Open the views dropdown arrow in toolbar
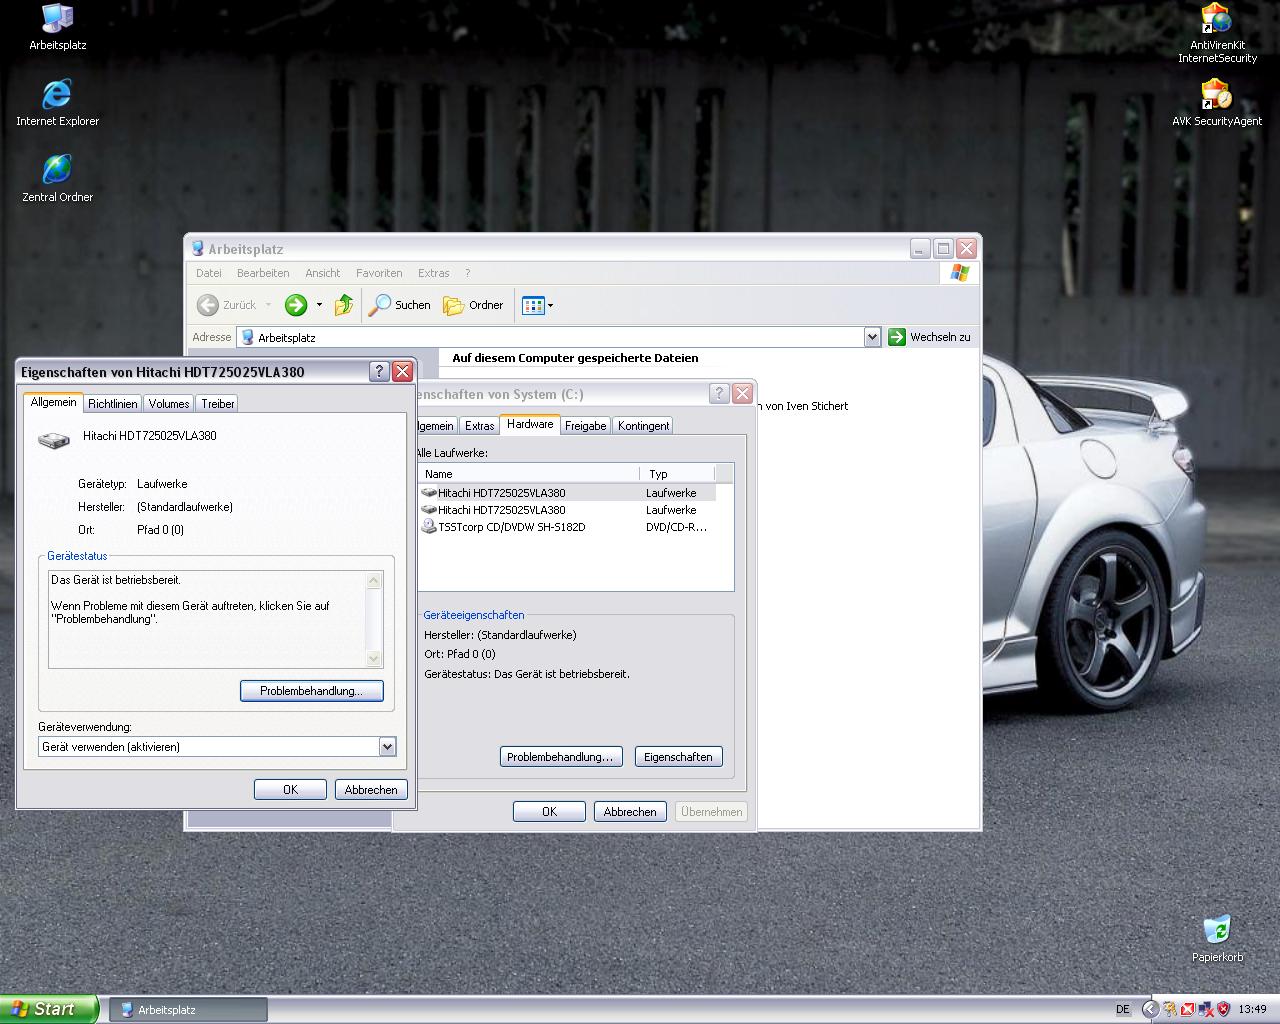The image size is (1280, 1024). click(x=550, y=306)
